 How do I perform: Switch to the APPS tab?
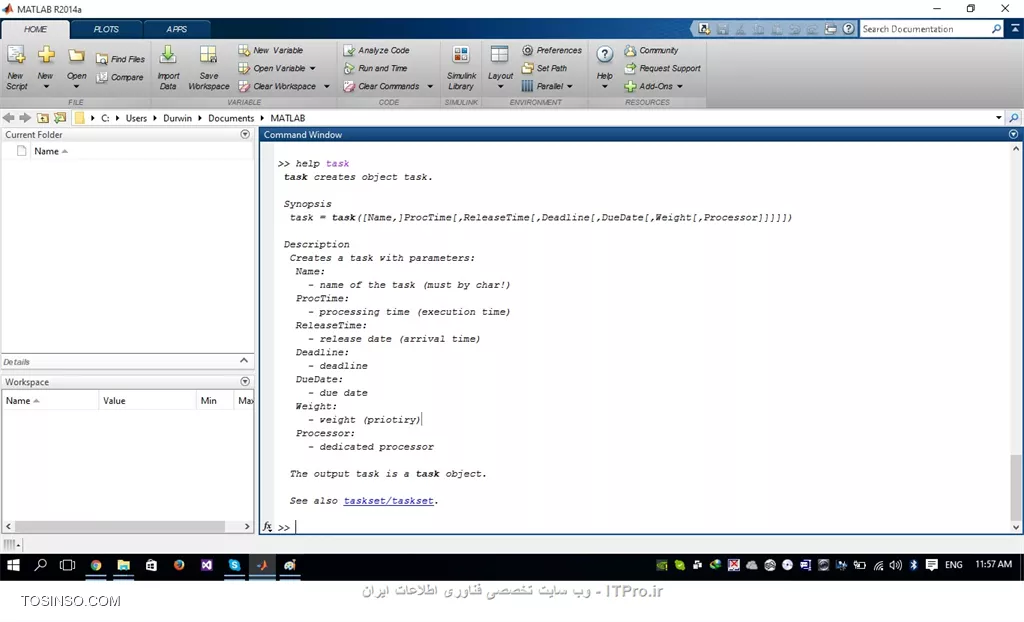coord(176,29)
